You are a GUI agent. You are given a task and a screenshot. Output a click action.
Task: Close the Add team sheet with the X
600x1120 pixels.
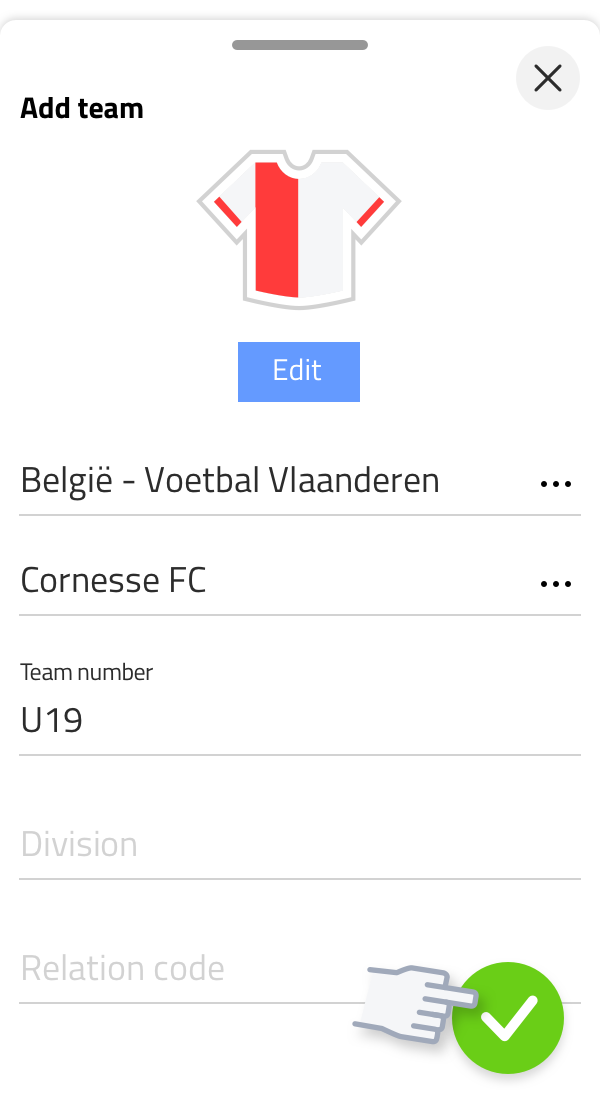548,78
